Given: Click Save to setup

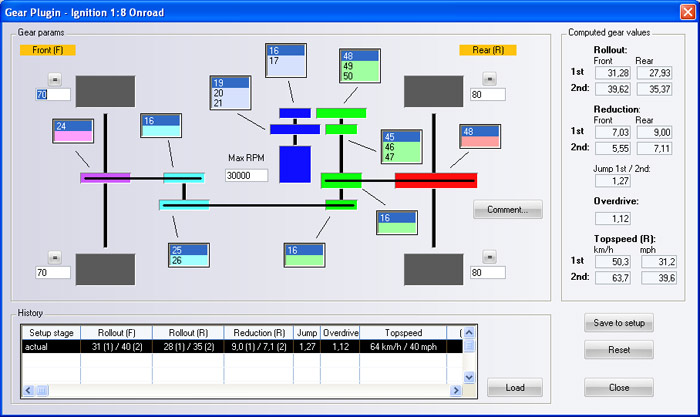Looking at the screenshot, I should click(x=619, y=323).
